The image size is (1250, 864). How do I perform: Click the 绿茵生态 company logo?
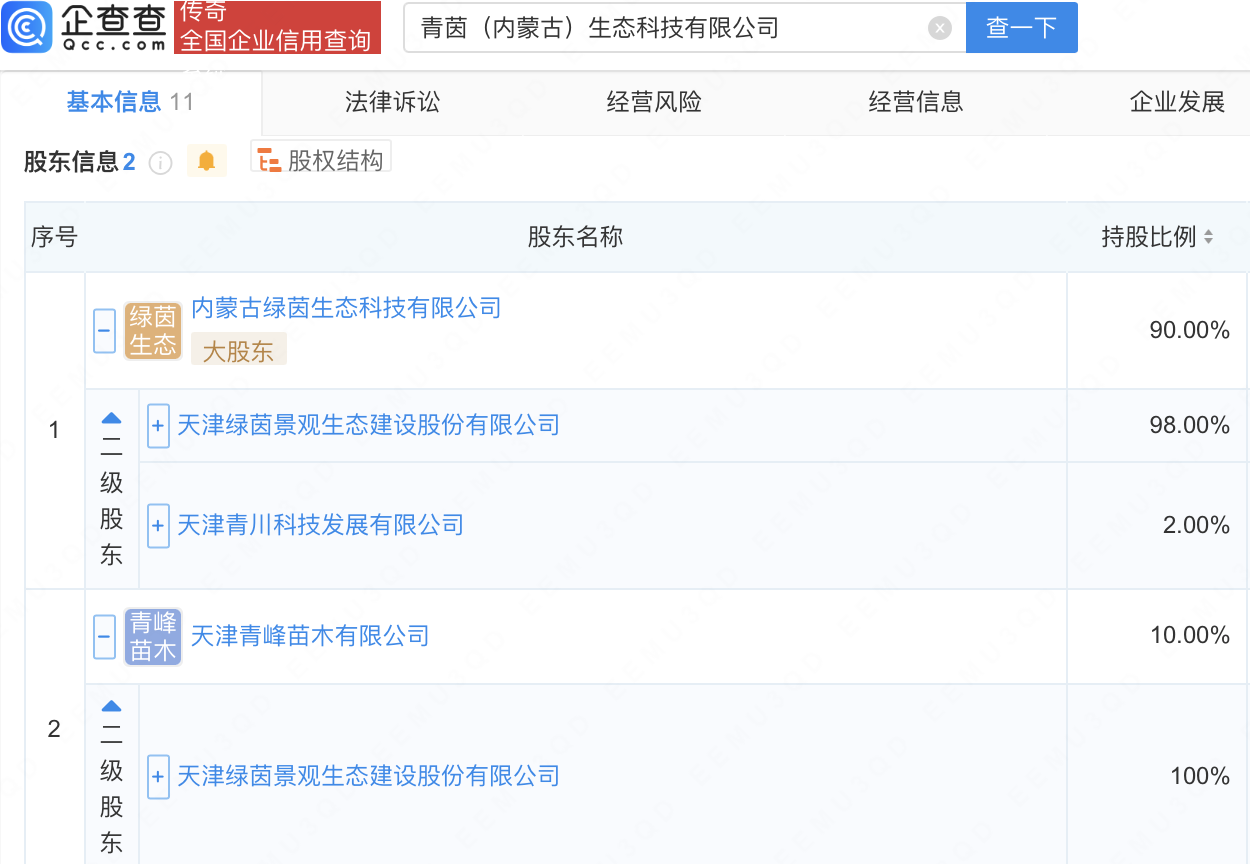[x=153, y=331]
